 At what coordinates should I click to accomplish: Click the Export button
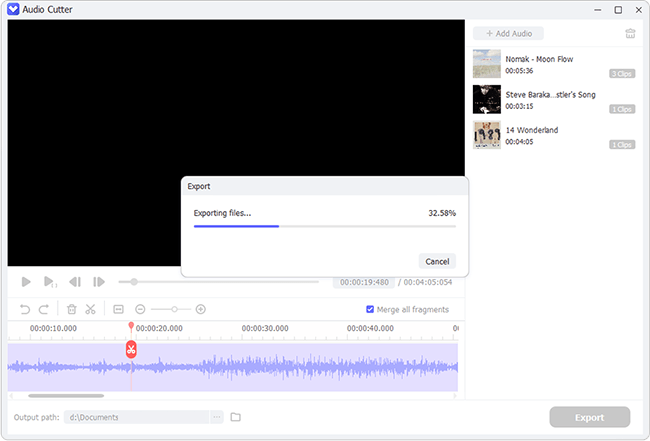[x=589, y=417]
